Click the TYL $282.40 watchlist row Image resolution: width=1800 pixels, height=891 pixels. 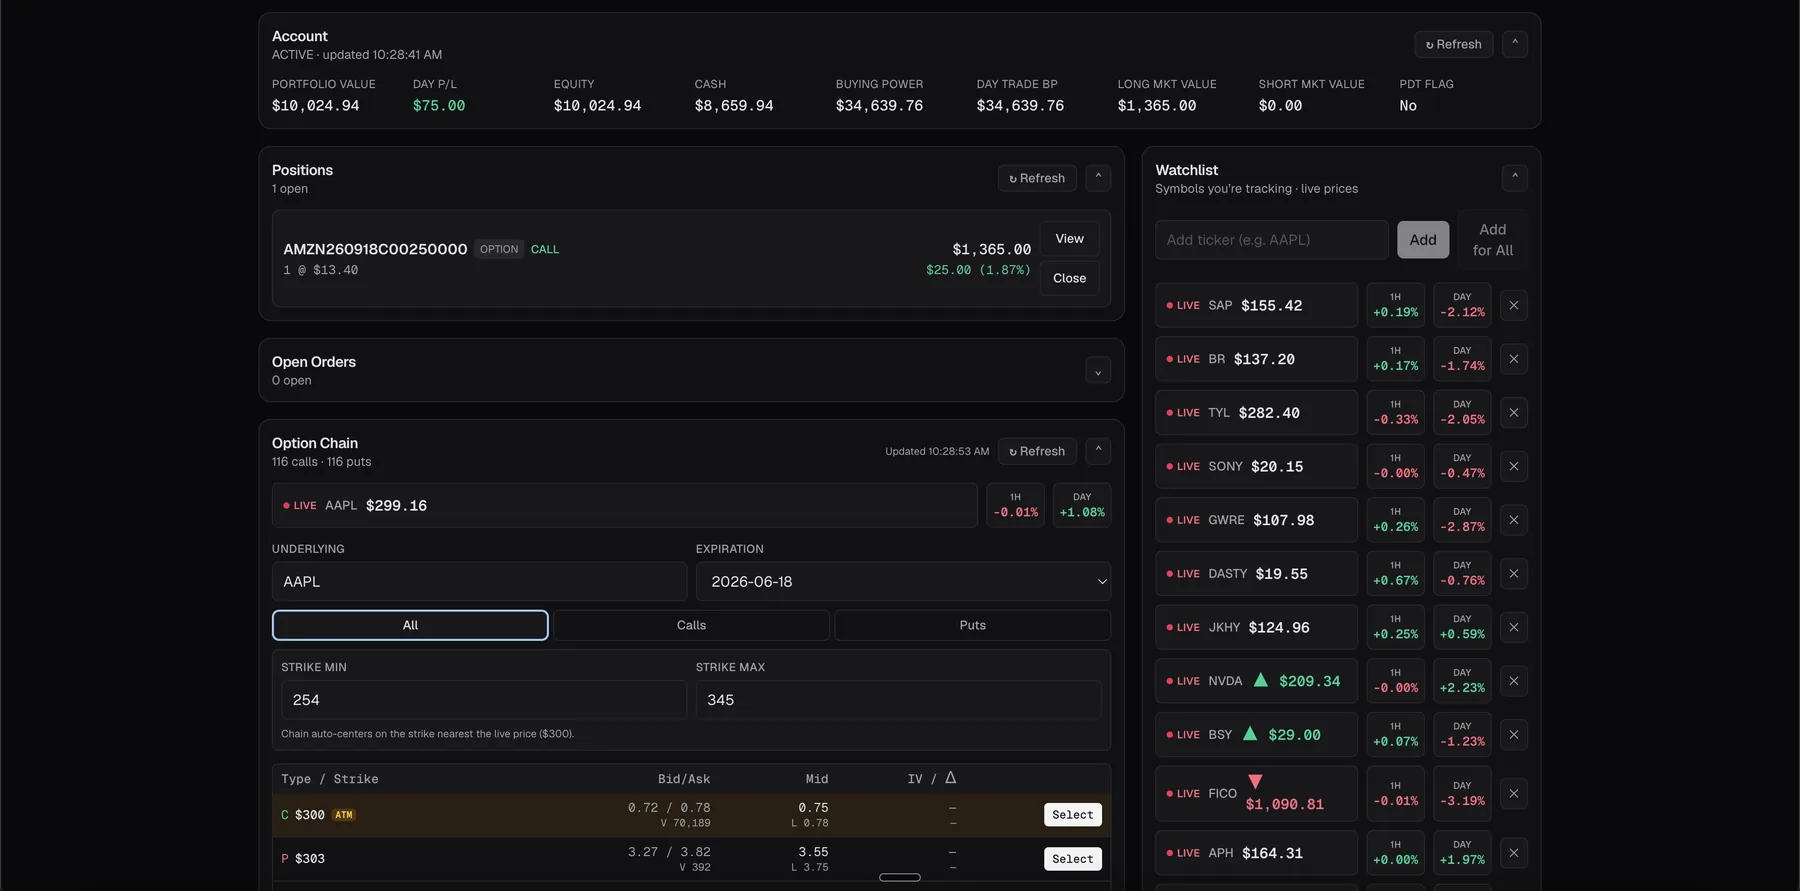pyautogui.click(x=1256, y=413)
